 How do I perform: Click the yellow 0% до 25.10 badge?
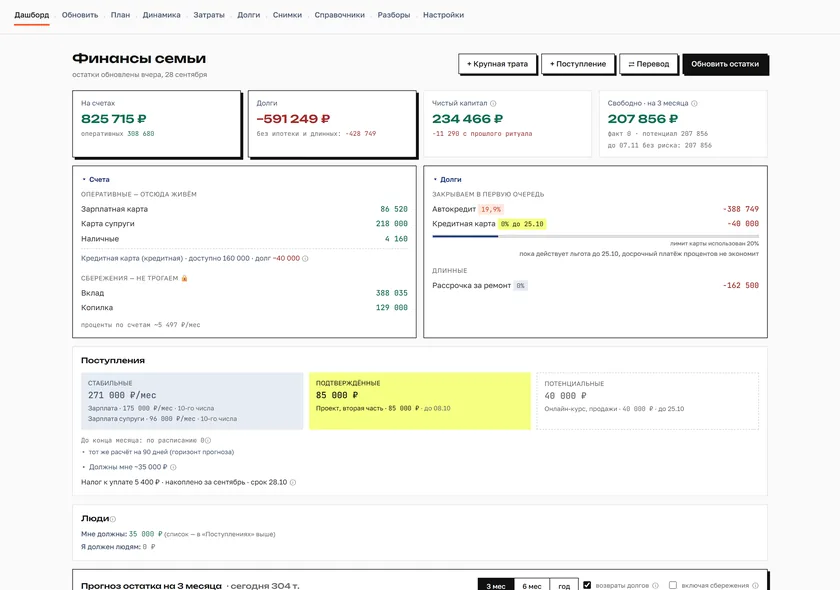[522, 224]
